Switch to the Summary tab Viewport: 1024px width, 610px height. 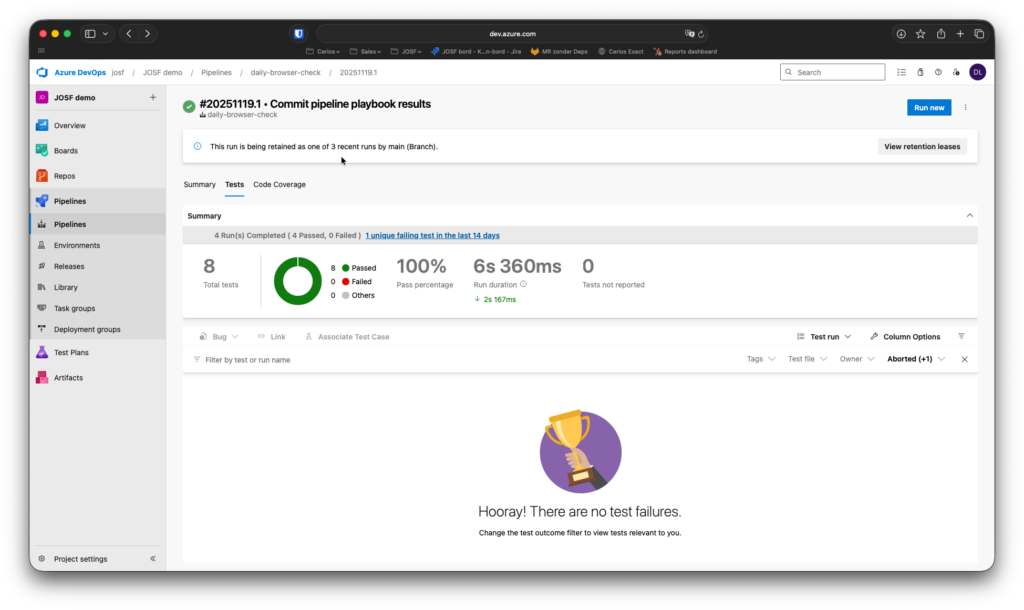coord(199,185)
